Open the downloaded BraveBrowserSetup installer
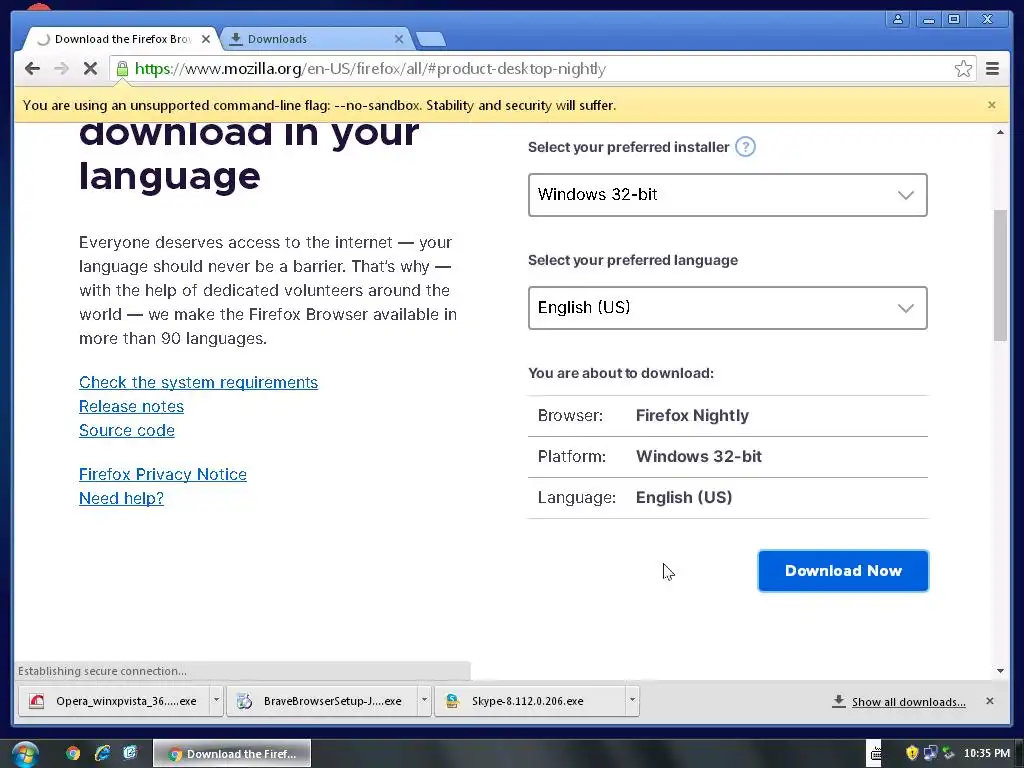Image resolution: width=1024 pixels, height=768 pixels. (322, 701)
